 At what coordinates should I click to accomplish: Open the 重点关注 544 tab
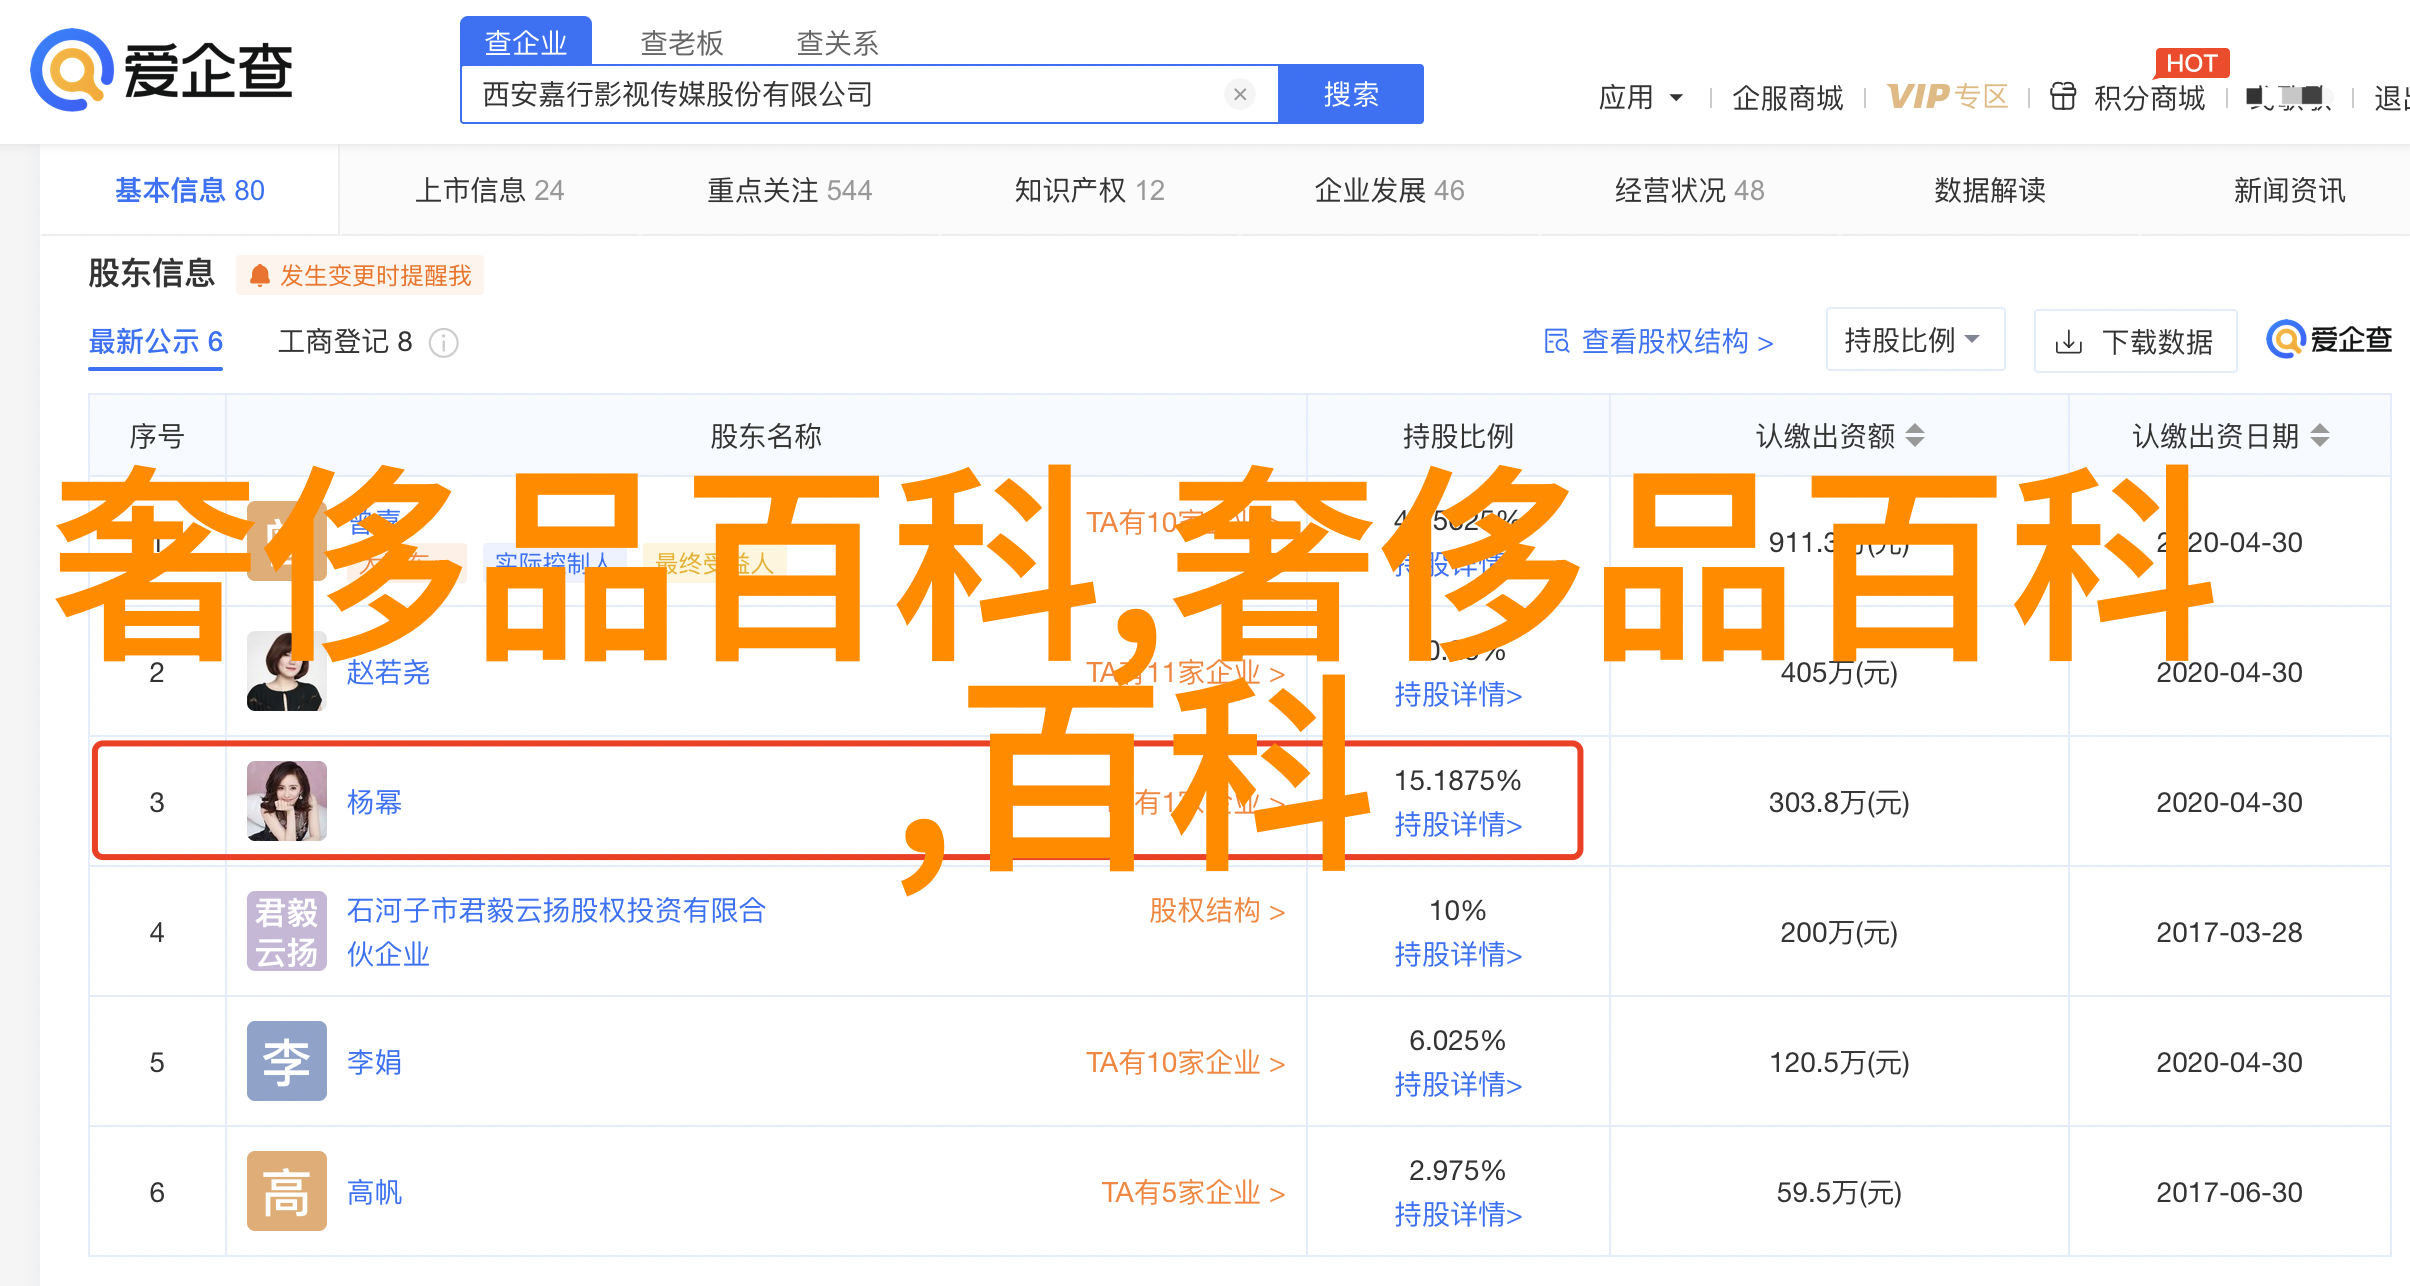[x=790, y=190]
